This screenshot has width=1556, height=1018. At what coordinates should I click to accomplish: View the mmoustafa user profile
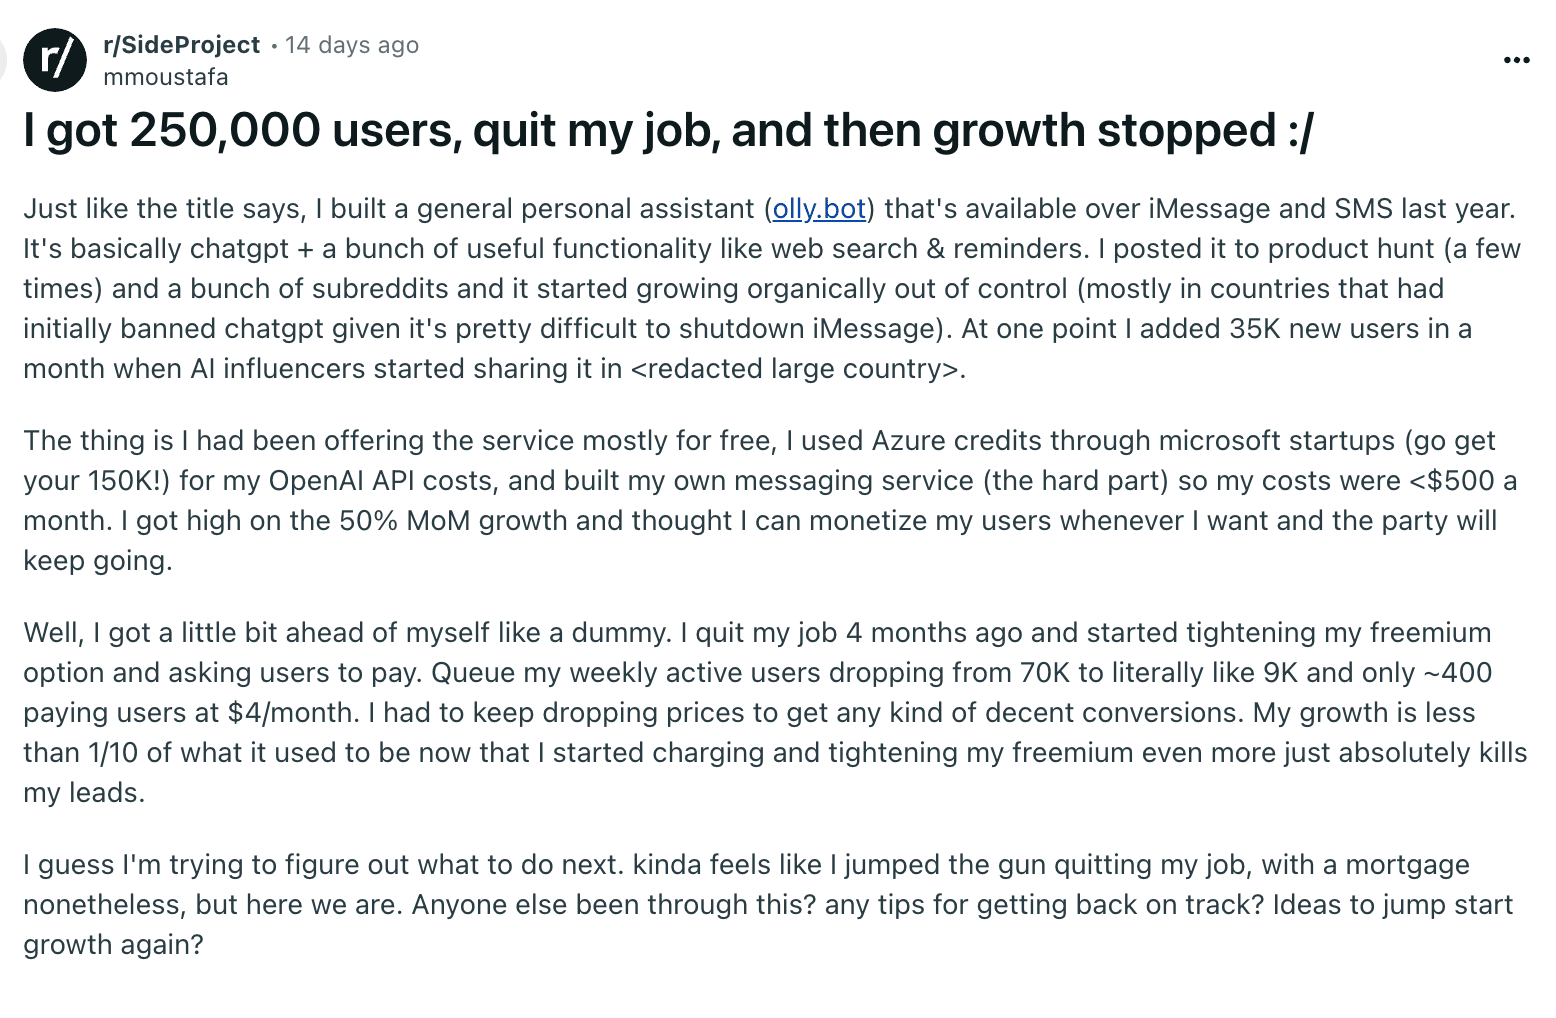pyautogui.click(x=166, y=77)
